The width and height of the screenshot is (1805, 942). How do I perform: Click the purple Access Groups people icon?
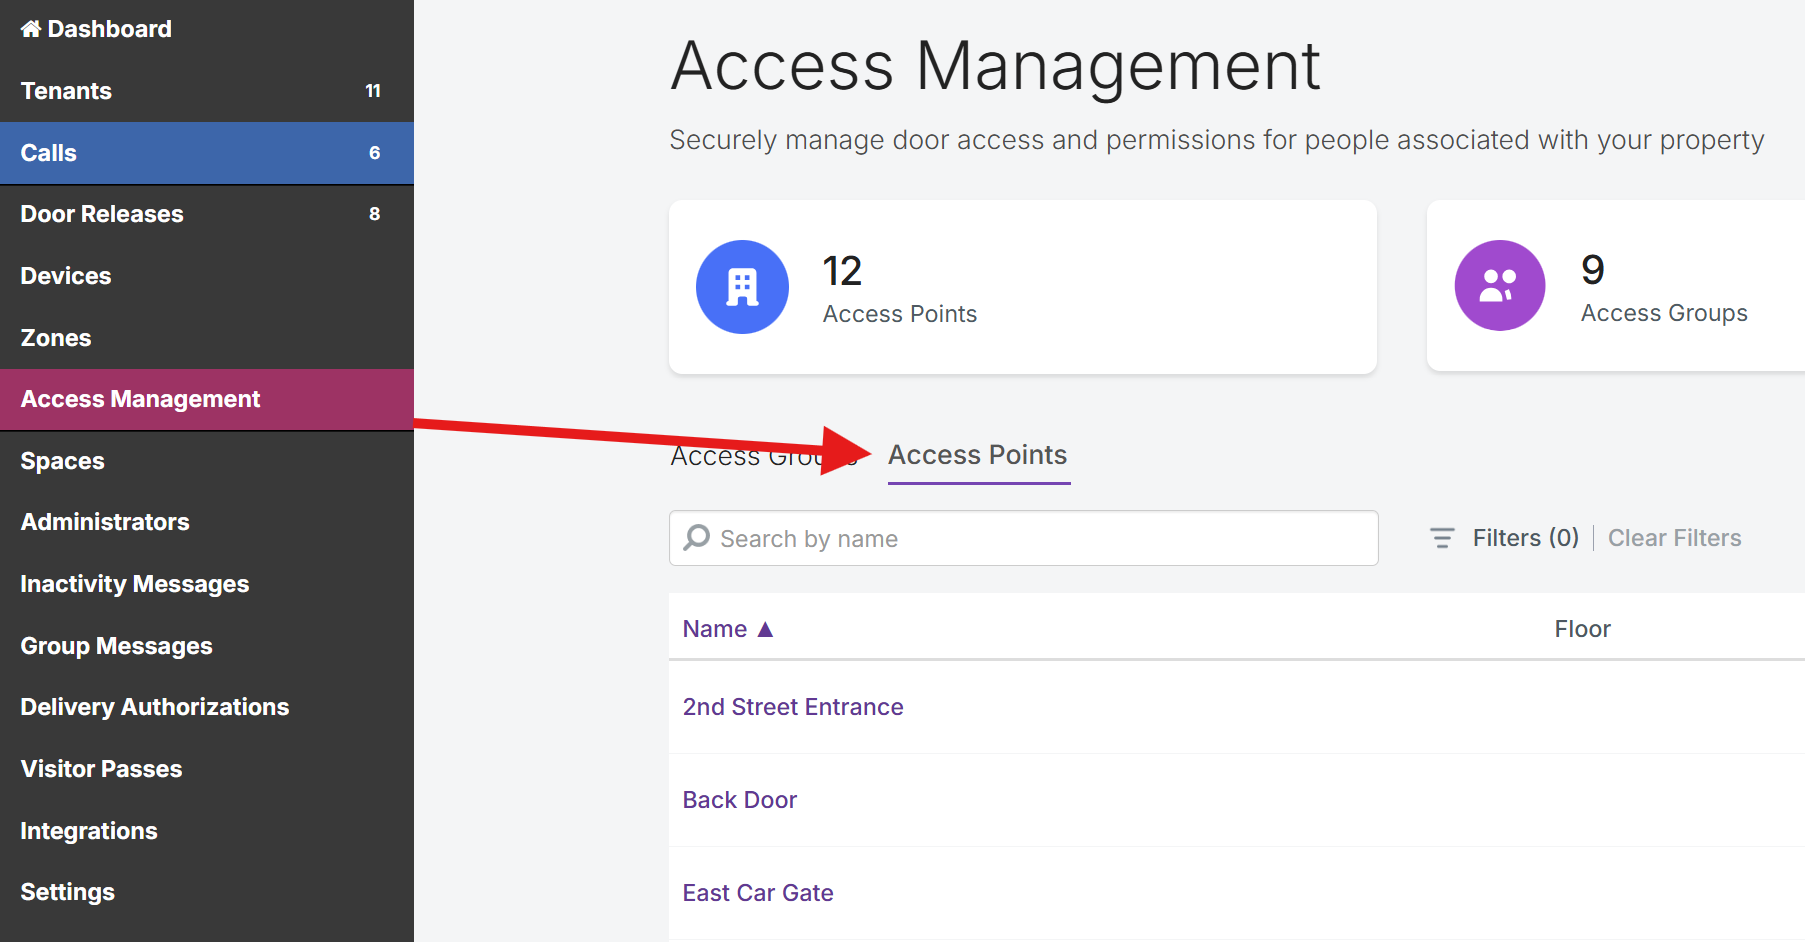pyautogui.click(x=1499, y=286)
